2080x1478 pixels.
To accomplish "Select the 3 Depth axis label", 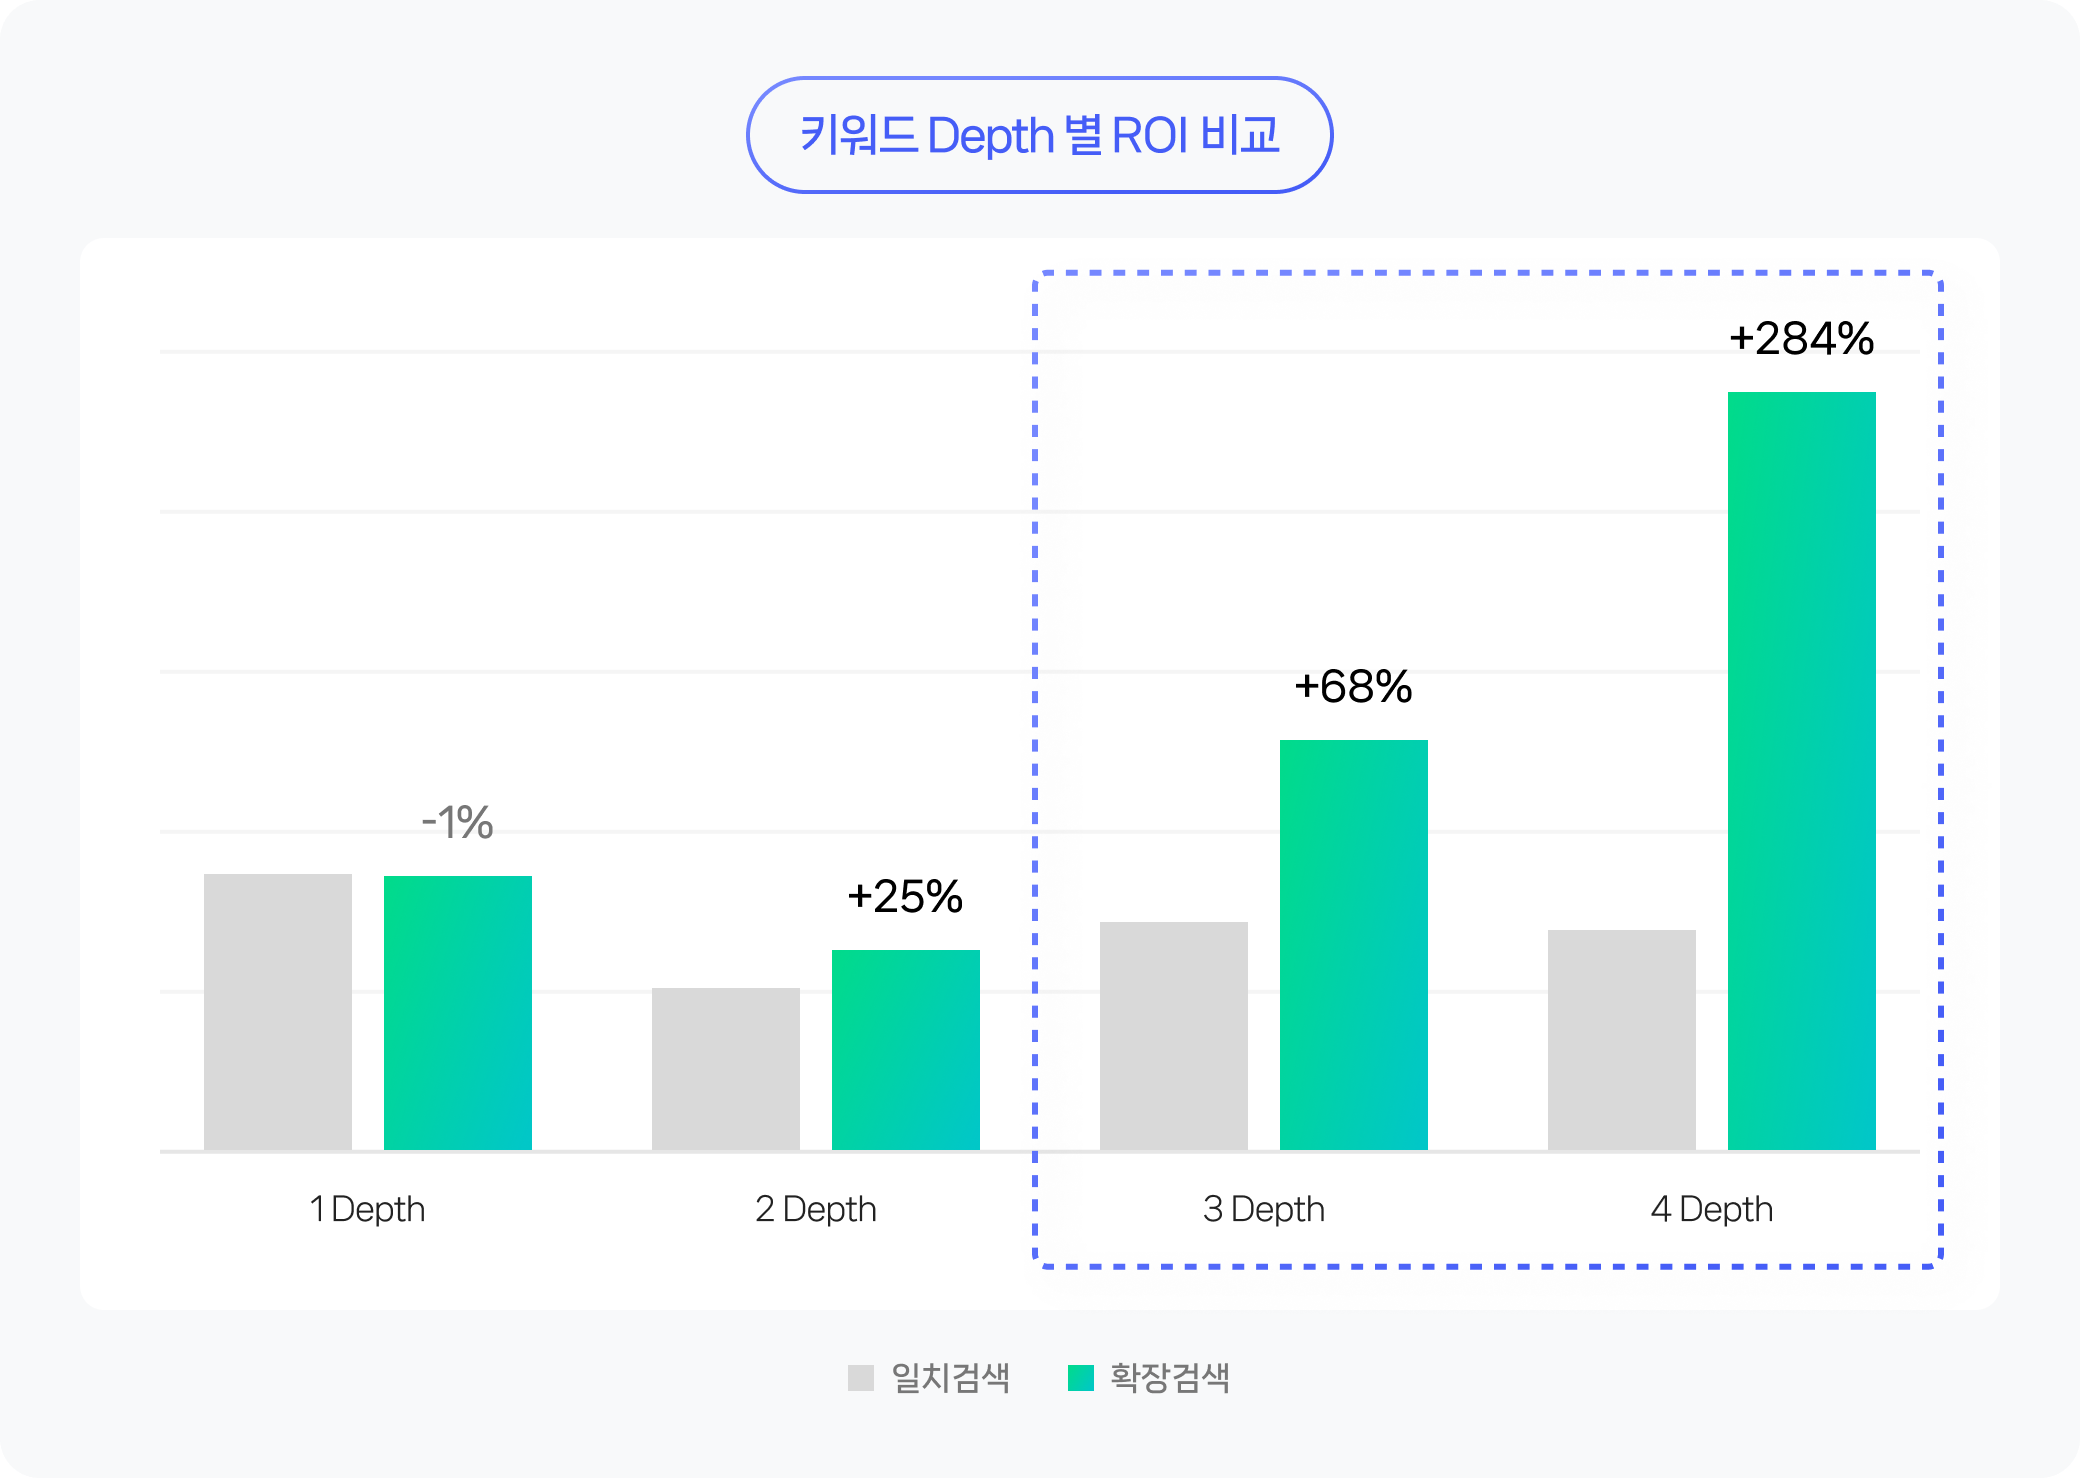I will pyautogui.click(x=1263, y=1209).
